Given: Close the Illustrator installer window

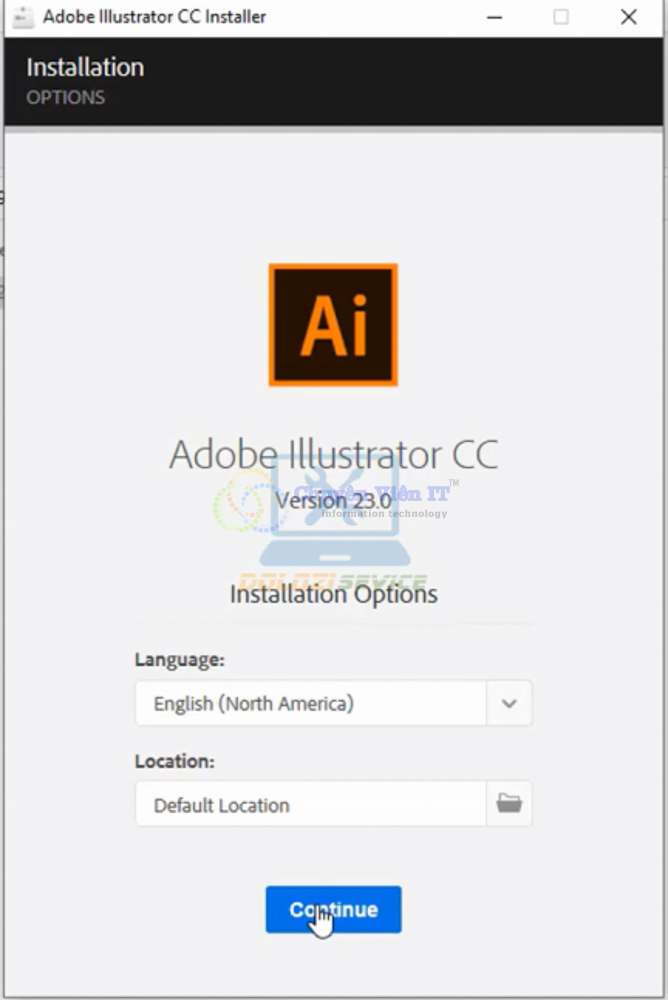Looking at the screenshot, I should tap(628, 17).
